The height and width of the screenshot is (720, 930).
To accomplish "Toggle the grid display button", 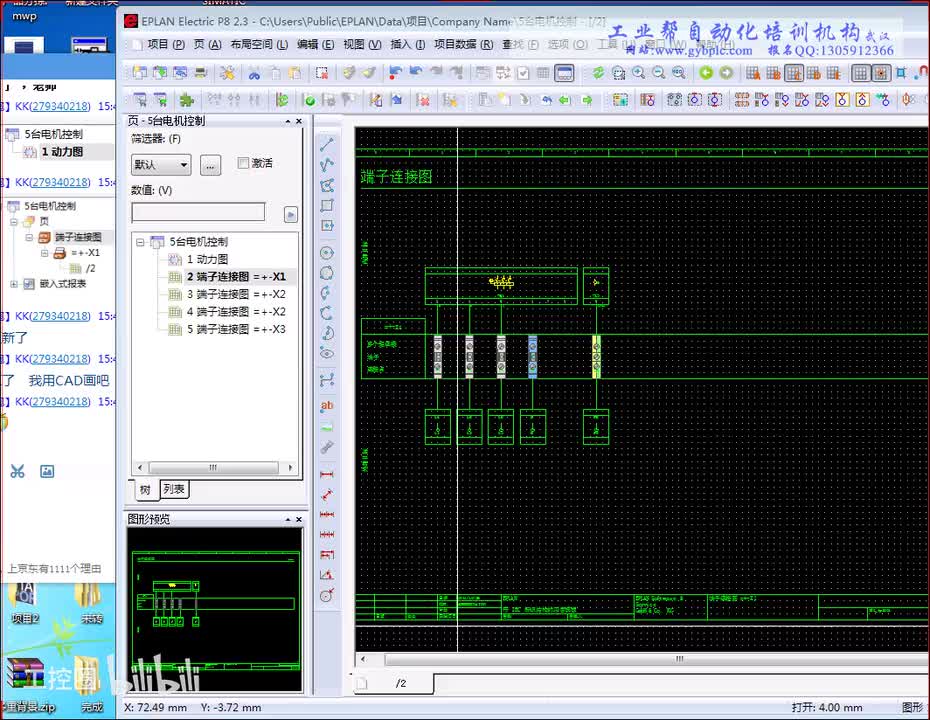I will coord(861,73).
